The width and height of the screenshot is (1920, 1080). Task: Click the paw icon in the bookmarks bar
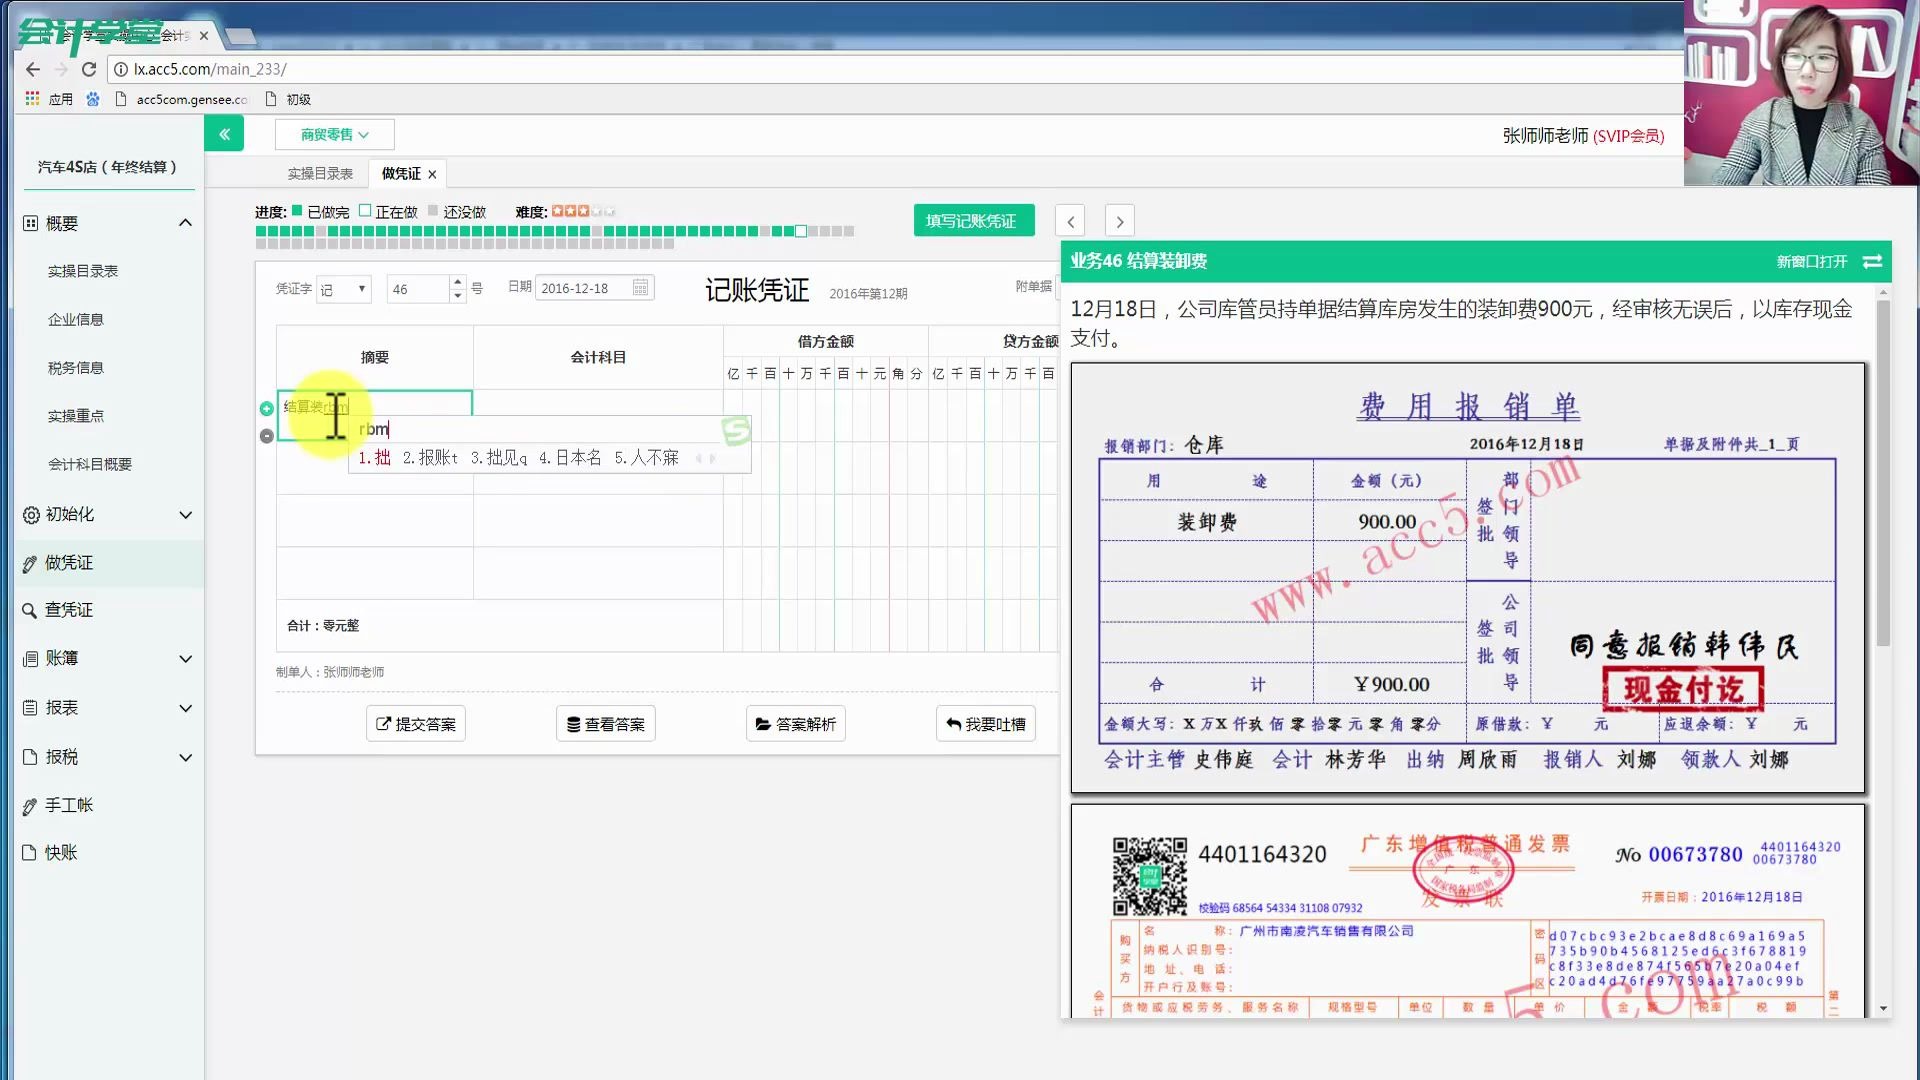[93, 99]
